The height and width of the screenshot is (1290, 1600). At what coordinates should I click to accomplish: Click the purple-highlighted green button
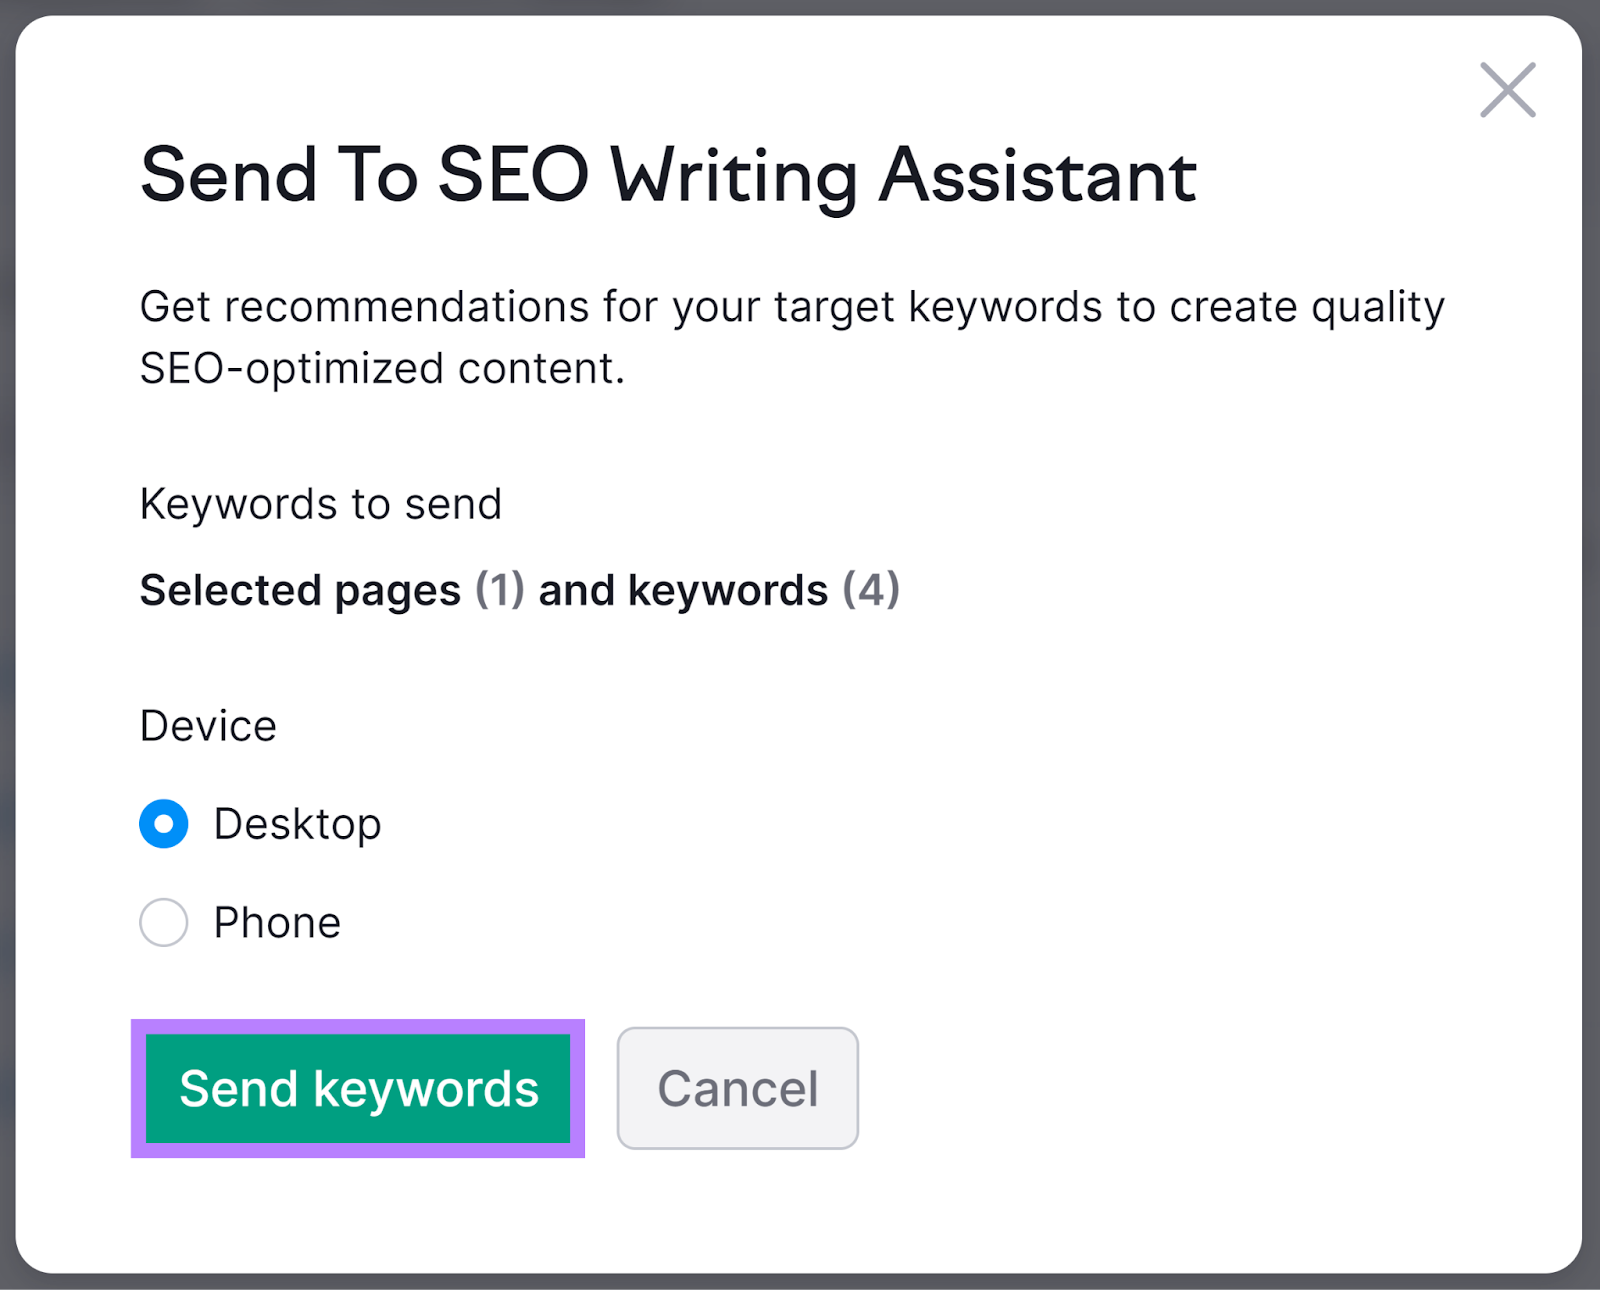tap(357, 1089)
